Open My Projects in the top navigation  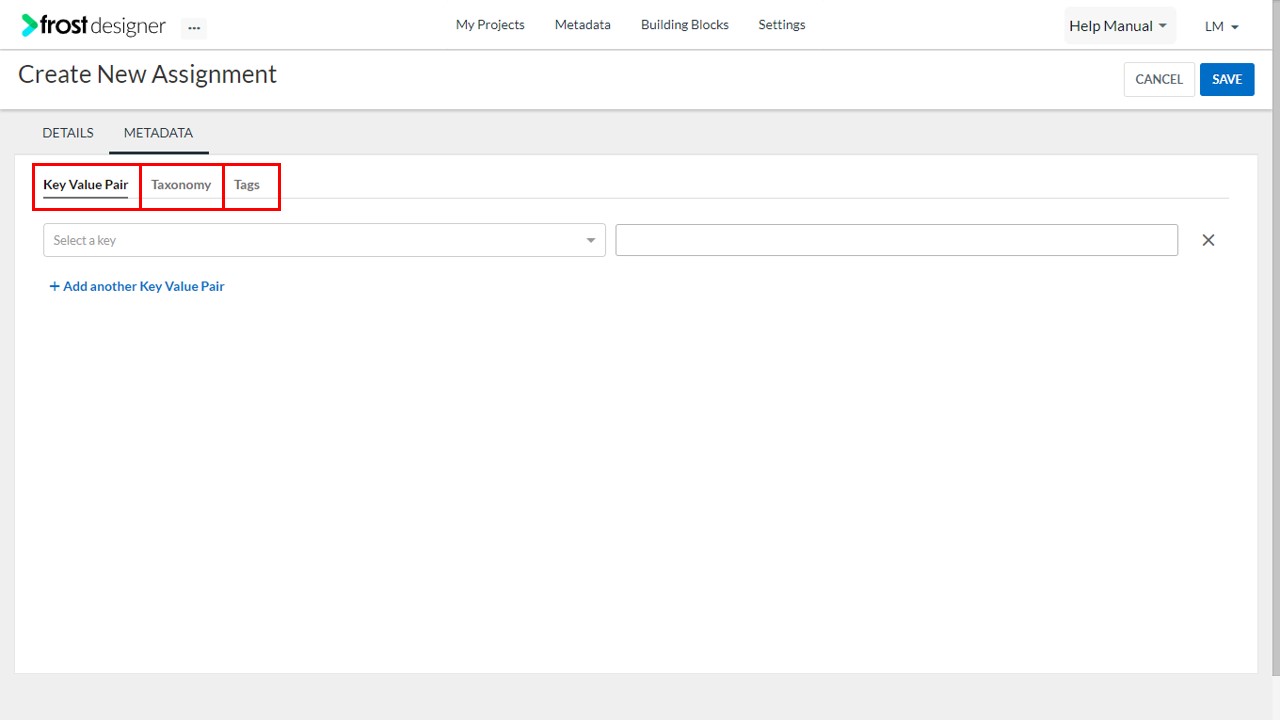(x=490, y=25)
